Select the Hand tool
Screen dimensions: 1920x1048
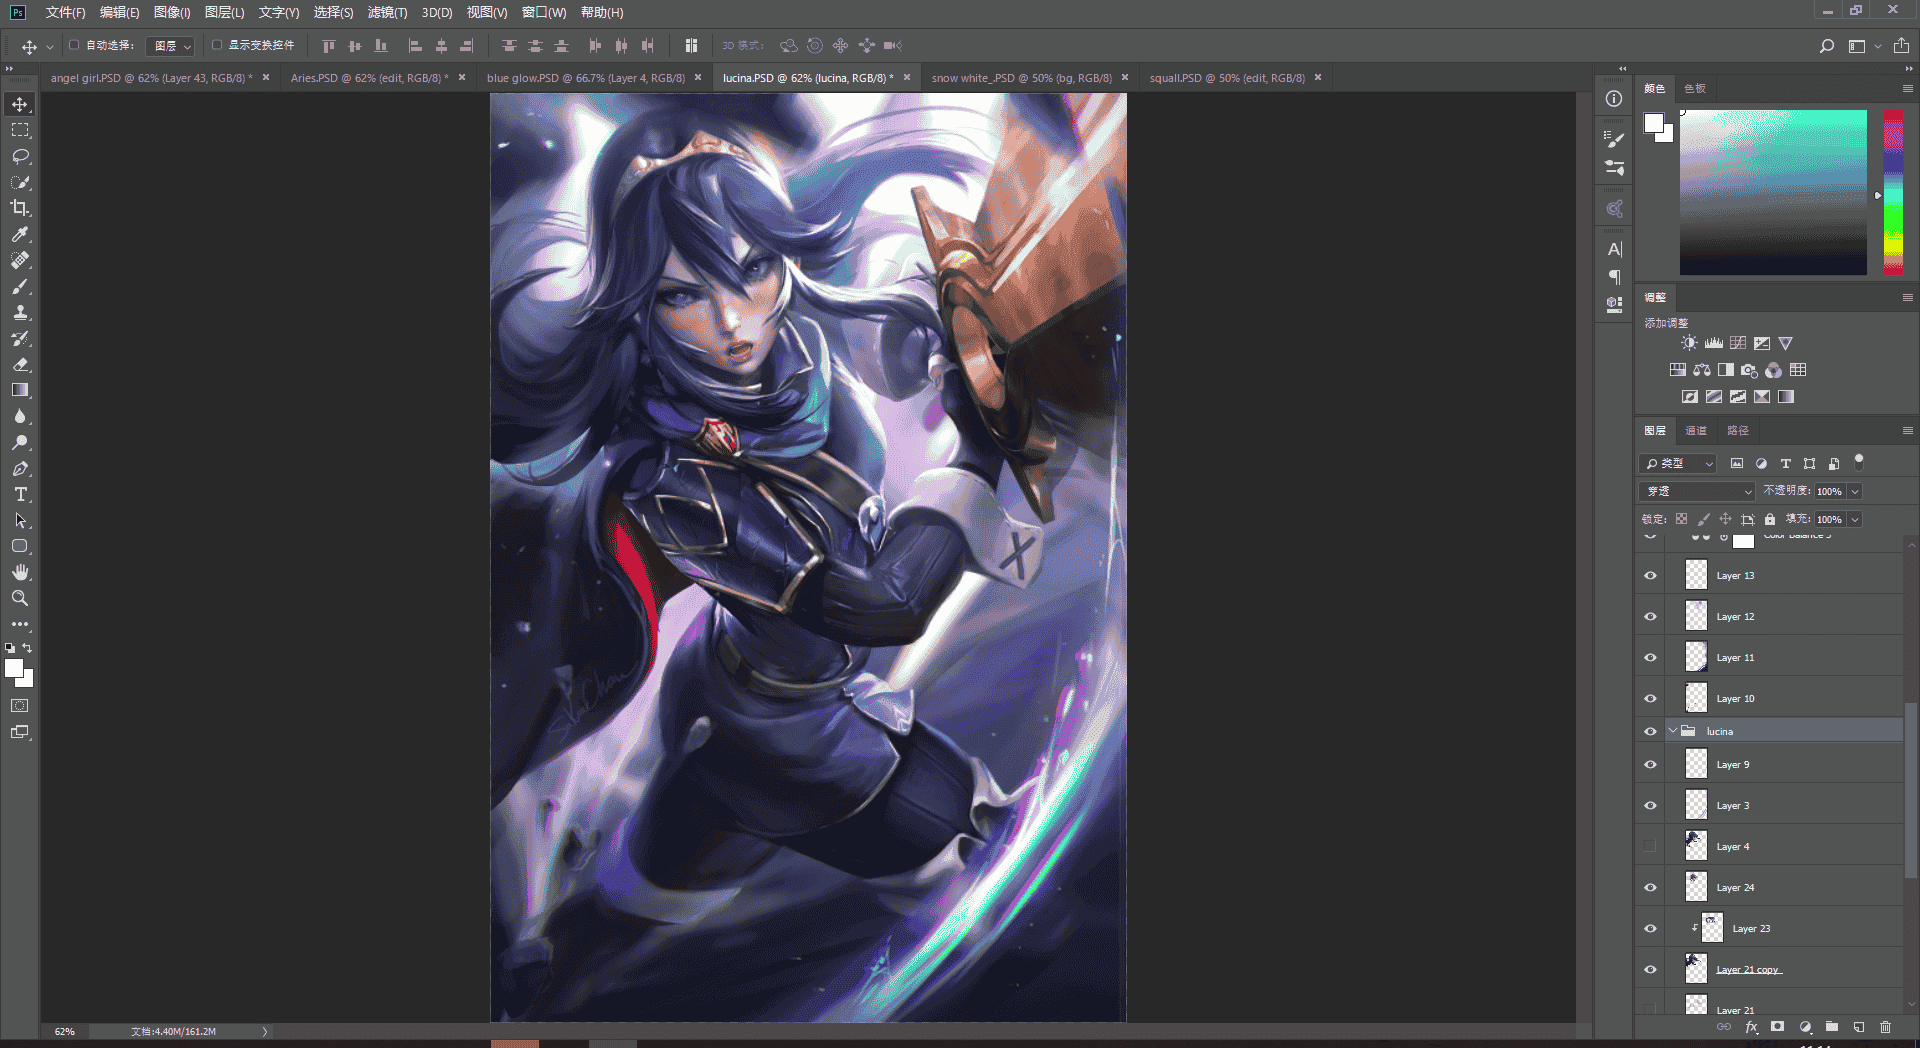click(20, 572)
